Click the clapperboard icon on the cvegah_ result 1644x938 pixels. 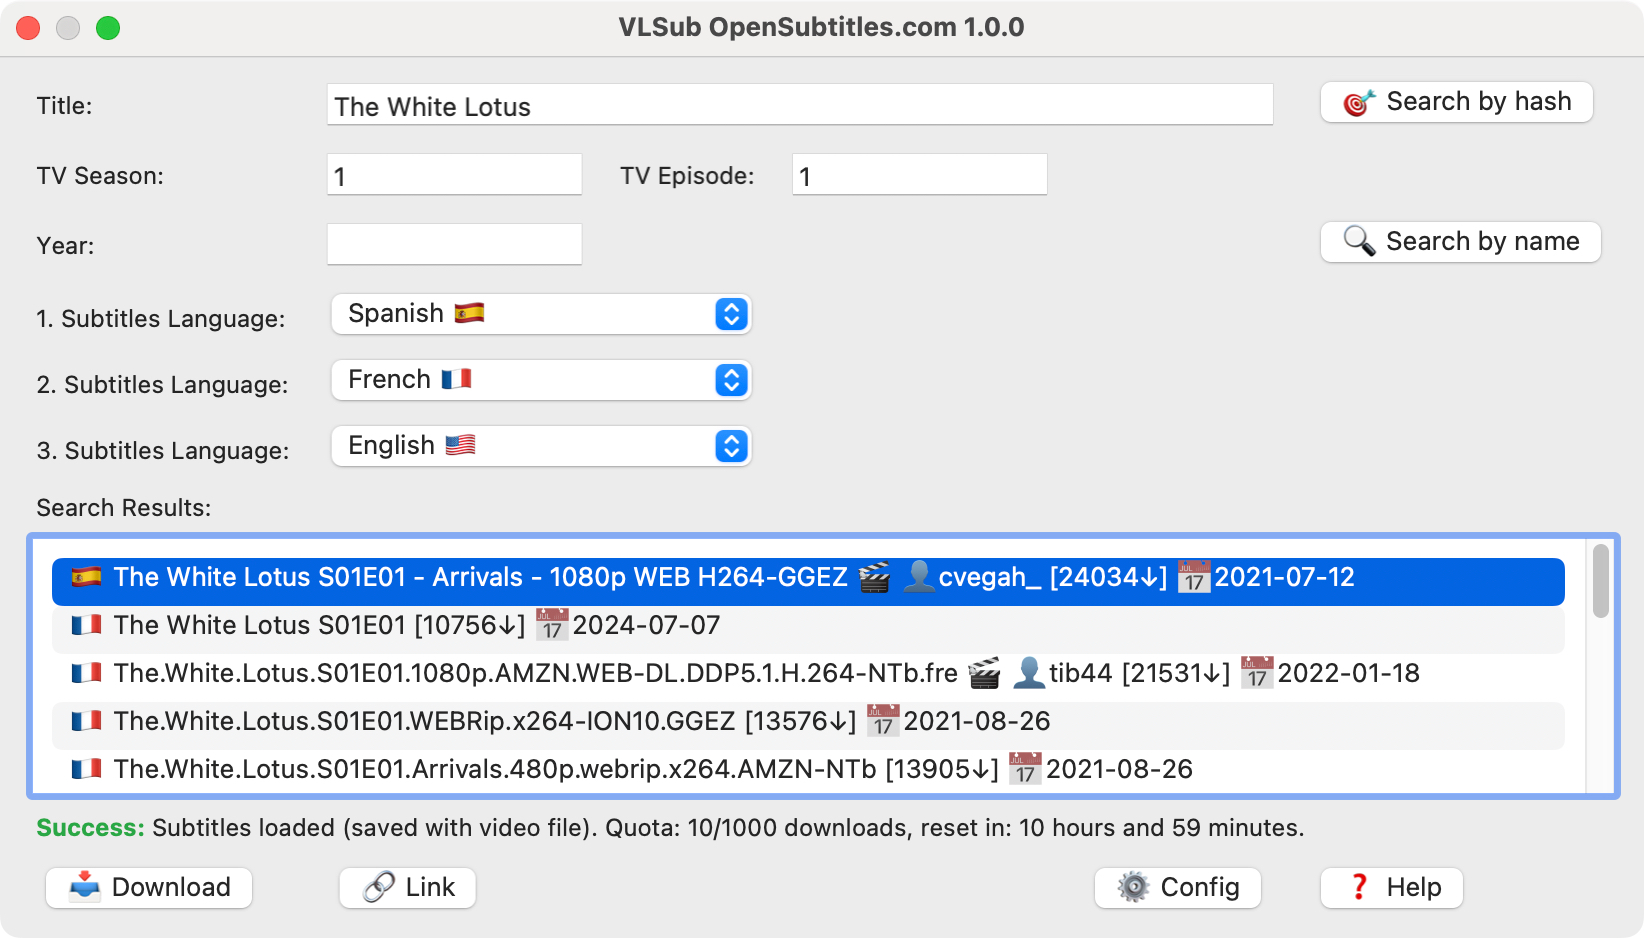[875, 577]
